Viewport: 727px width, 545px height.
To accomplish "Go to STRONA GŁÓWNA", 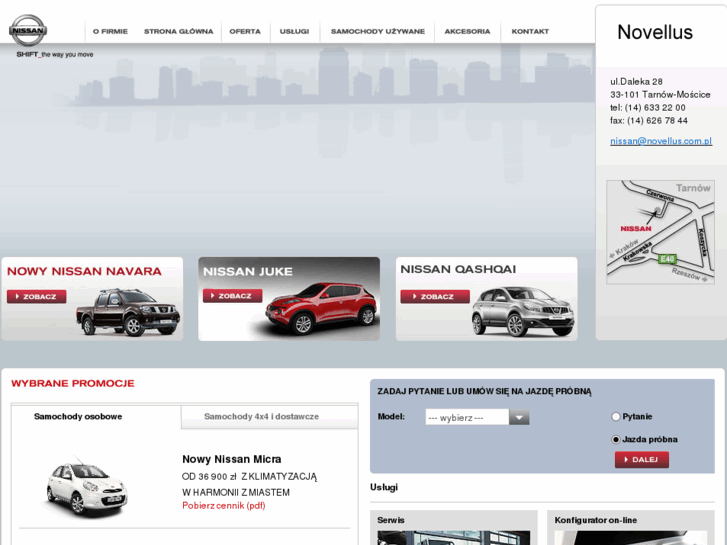I will tap(179, 32).
